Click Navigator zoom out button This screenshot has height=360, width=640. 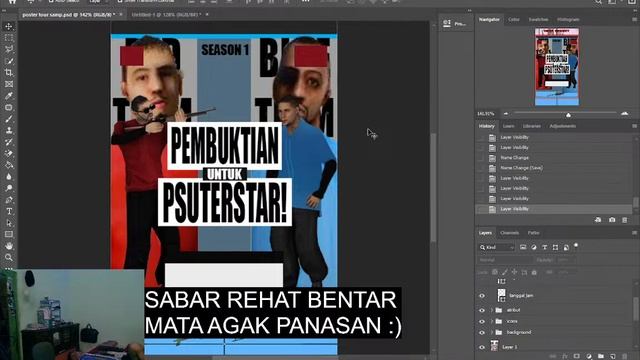(506, 113)
